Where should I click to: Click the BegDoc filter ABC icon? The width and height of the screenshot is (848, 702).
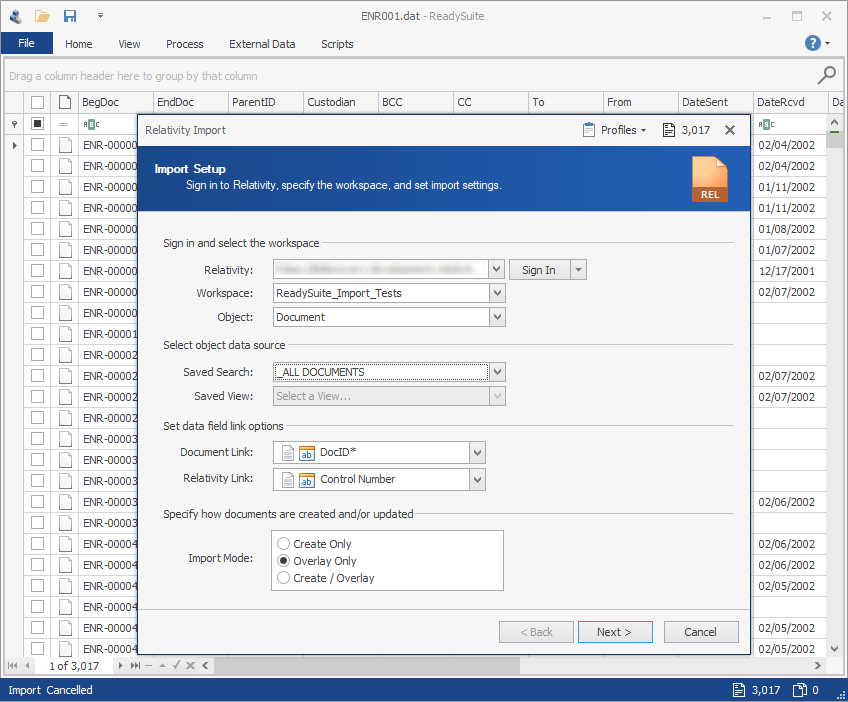91,124
